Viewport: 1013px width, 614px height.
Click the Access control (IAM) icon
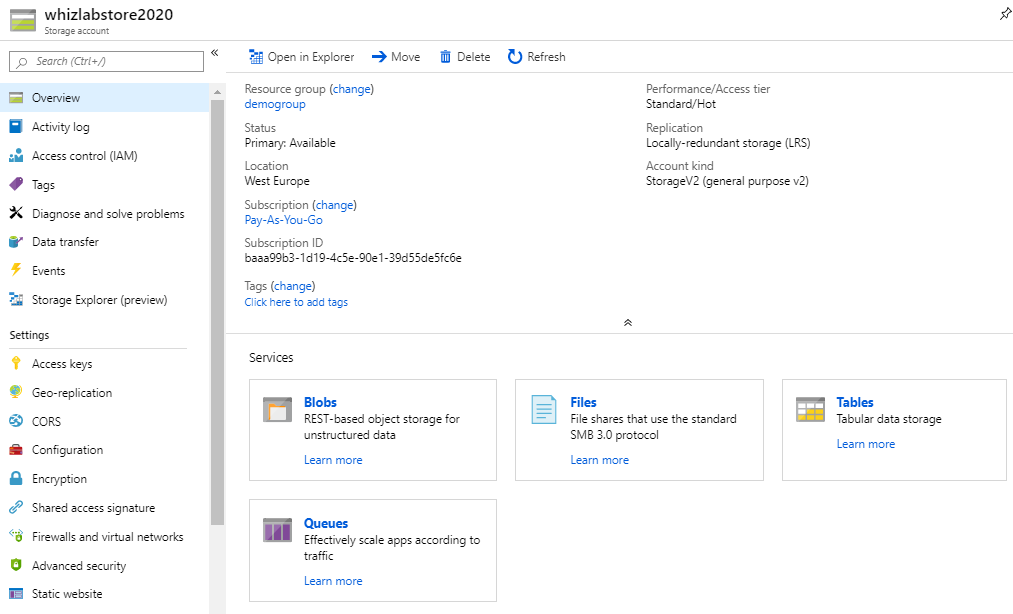point(16,156)
